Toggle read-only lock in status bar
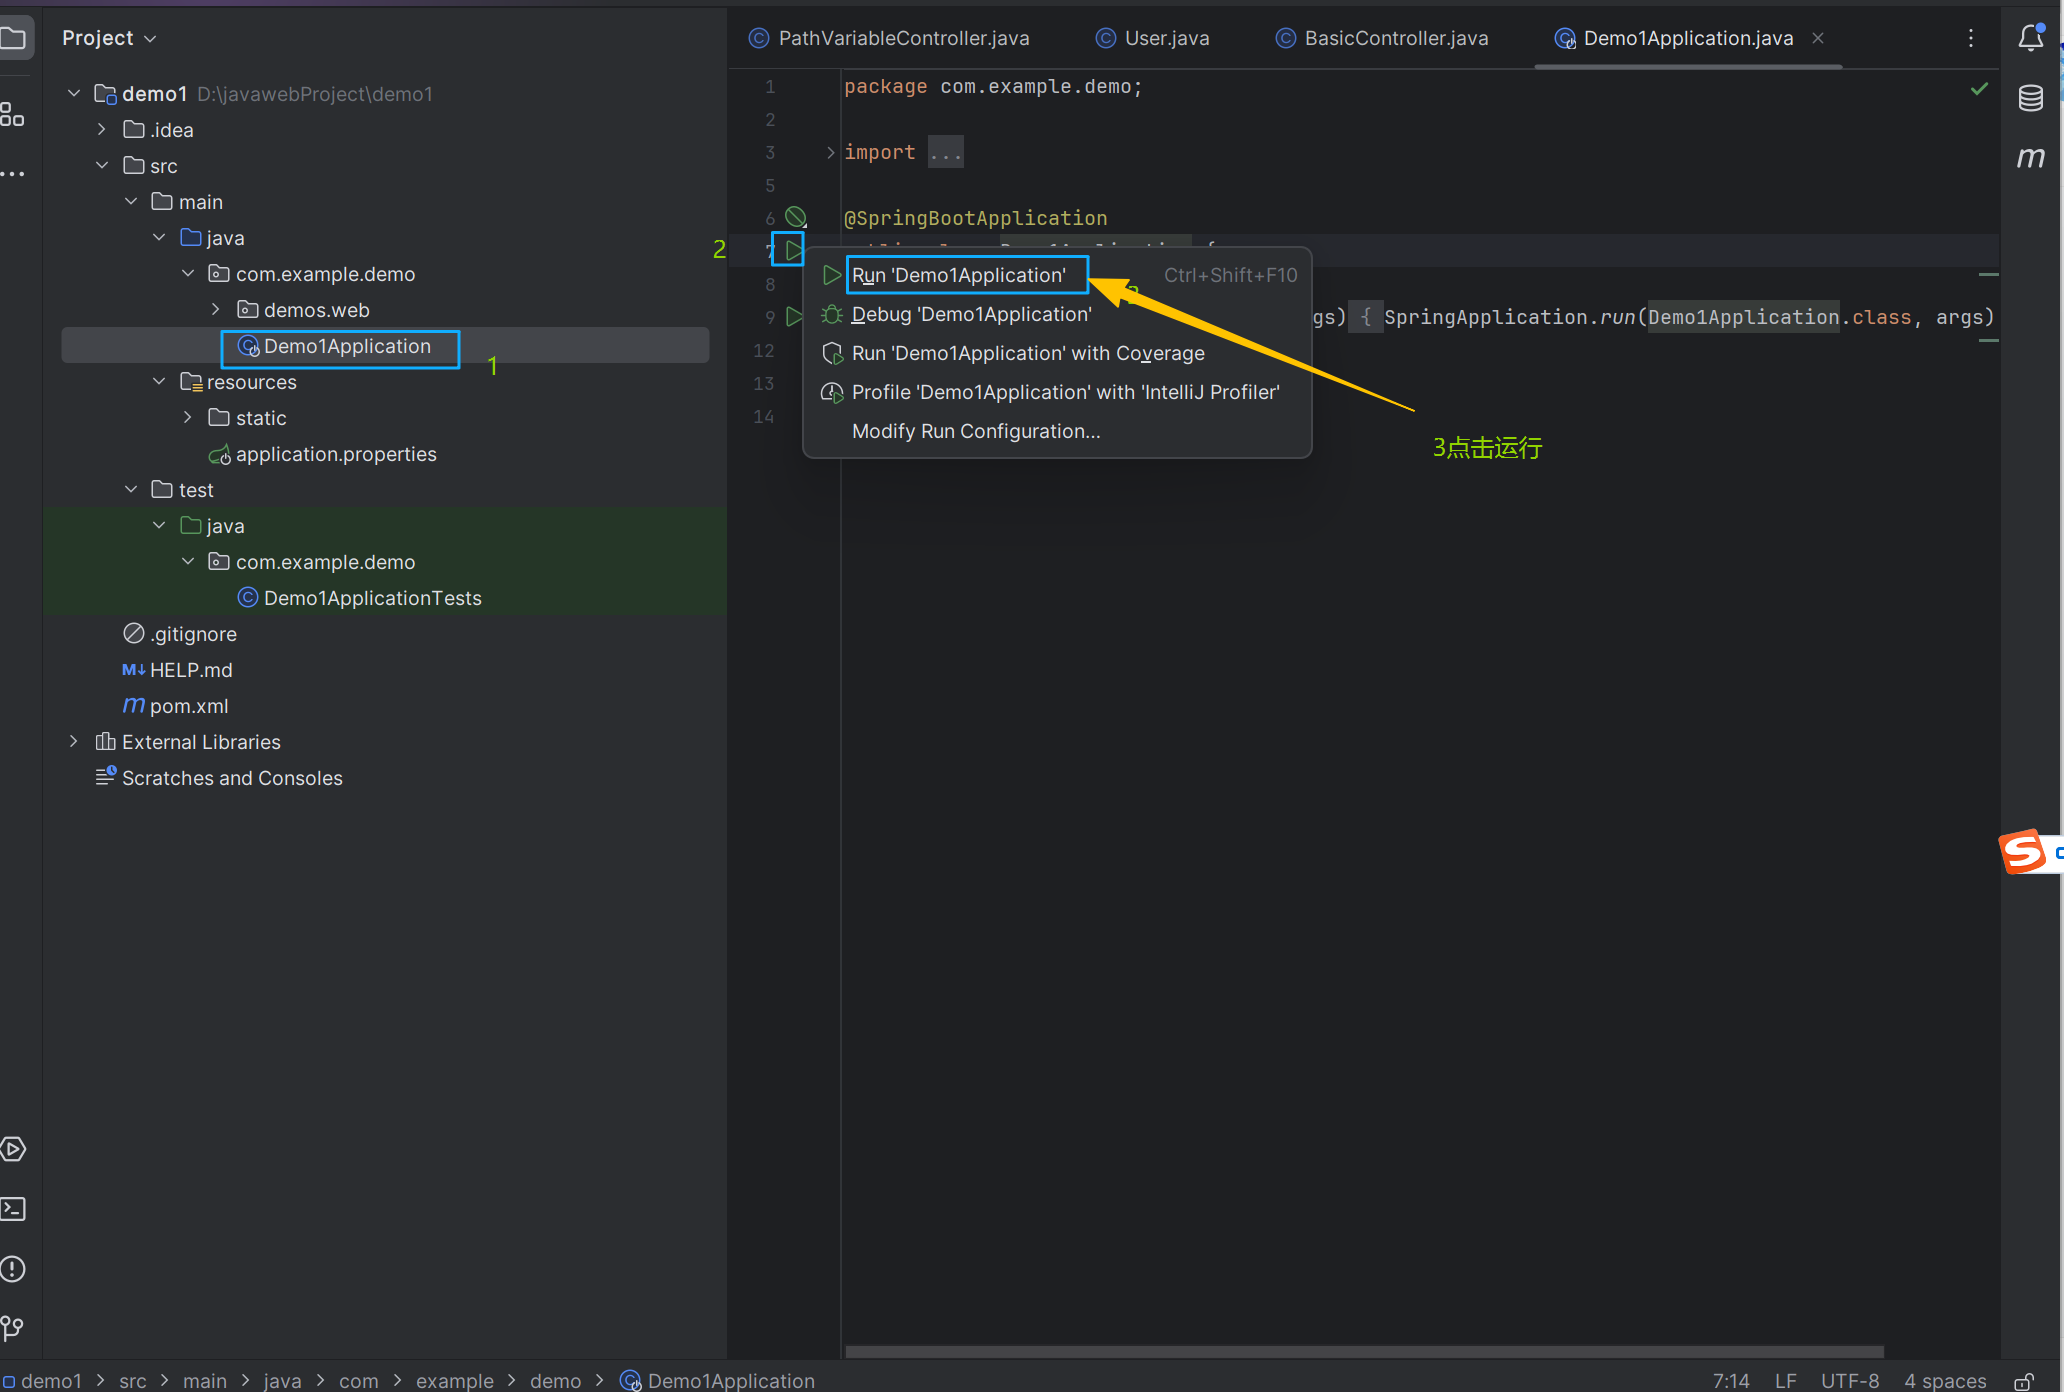Viewport: 2064px width, 1392px height. click(2023, 1381)
